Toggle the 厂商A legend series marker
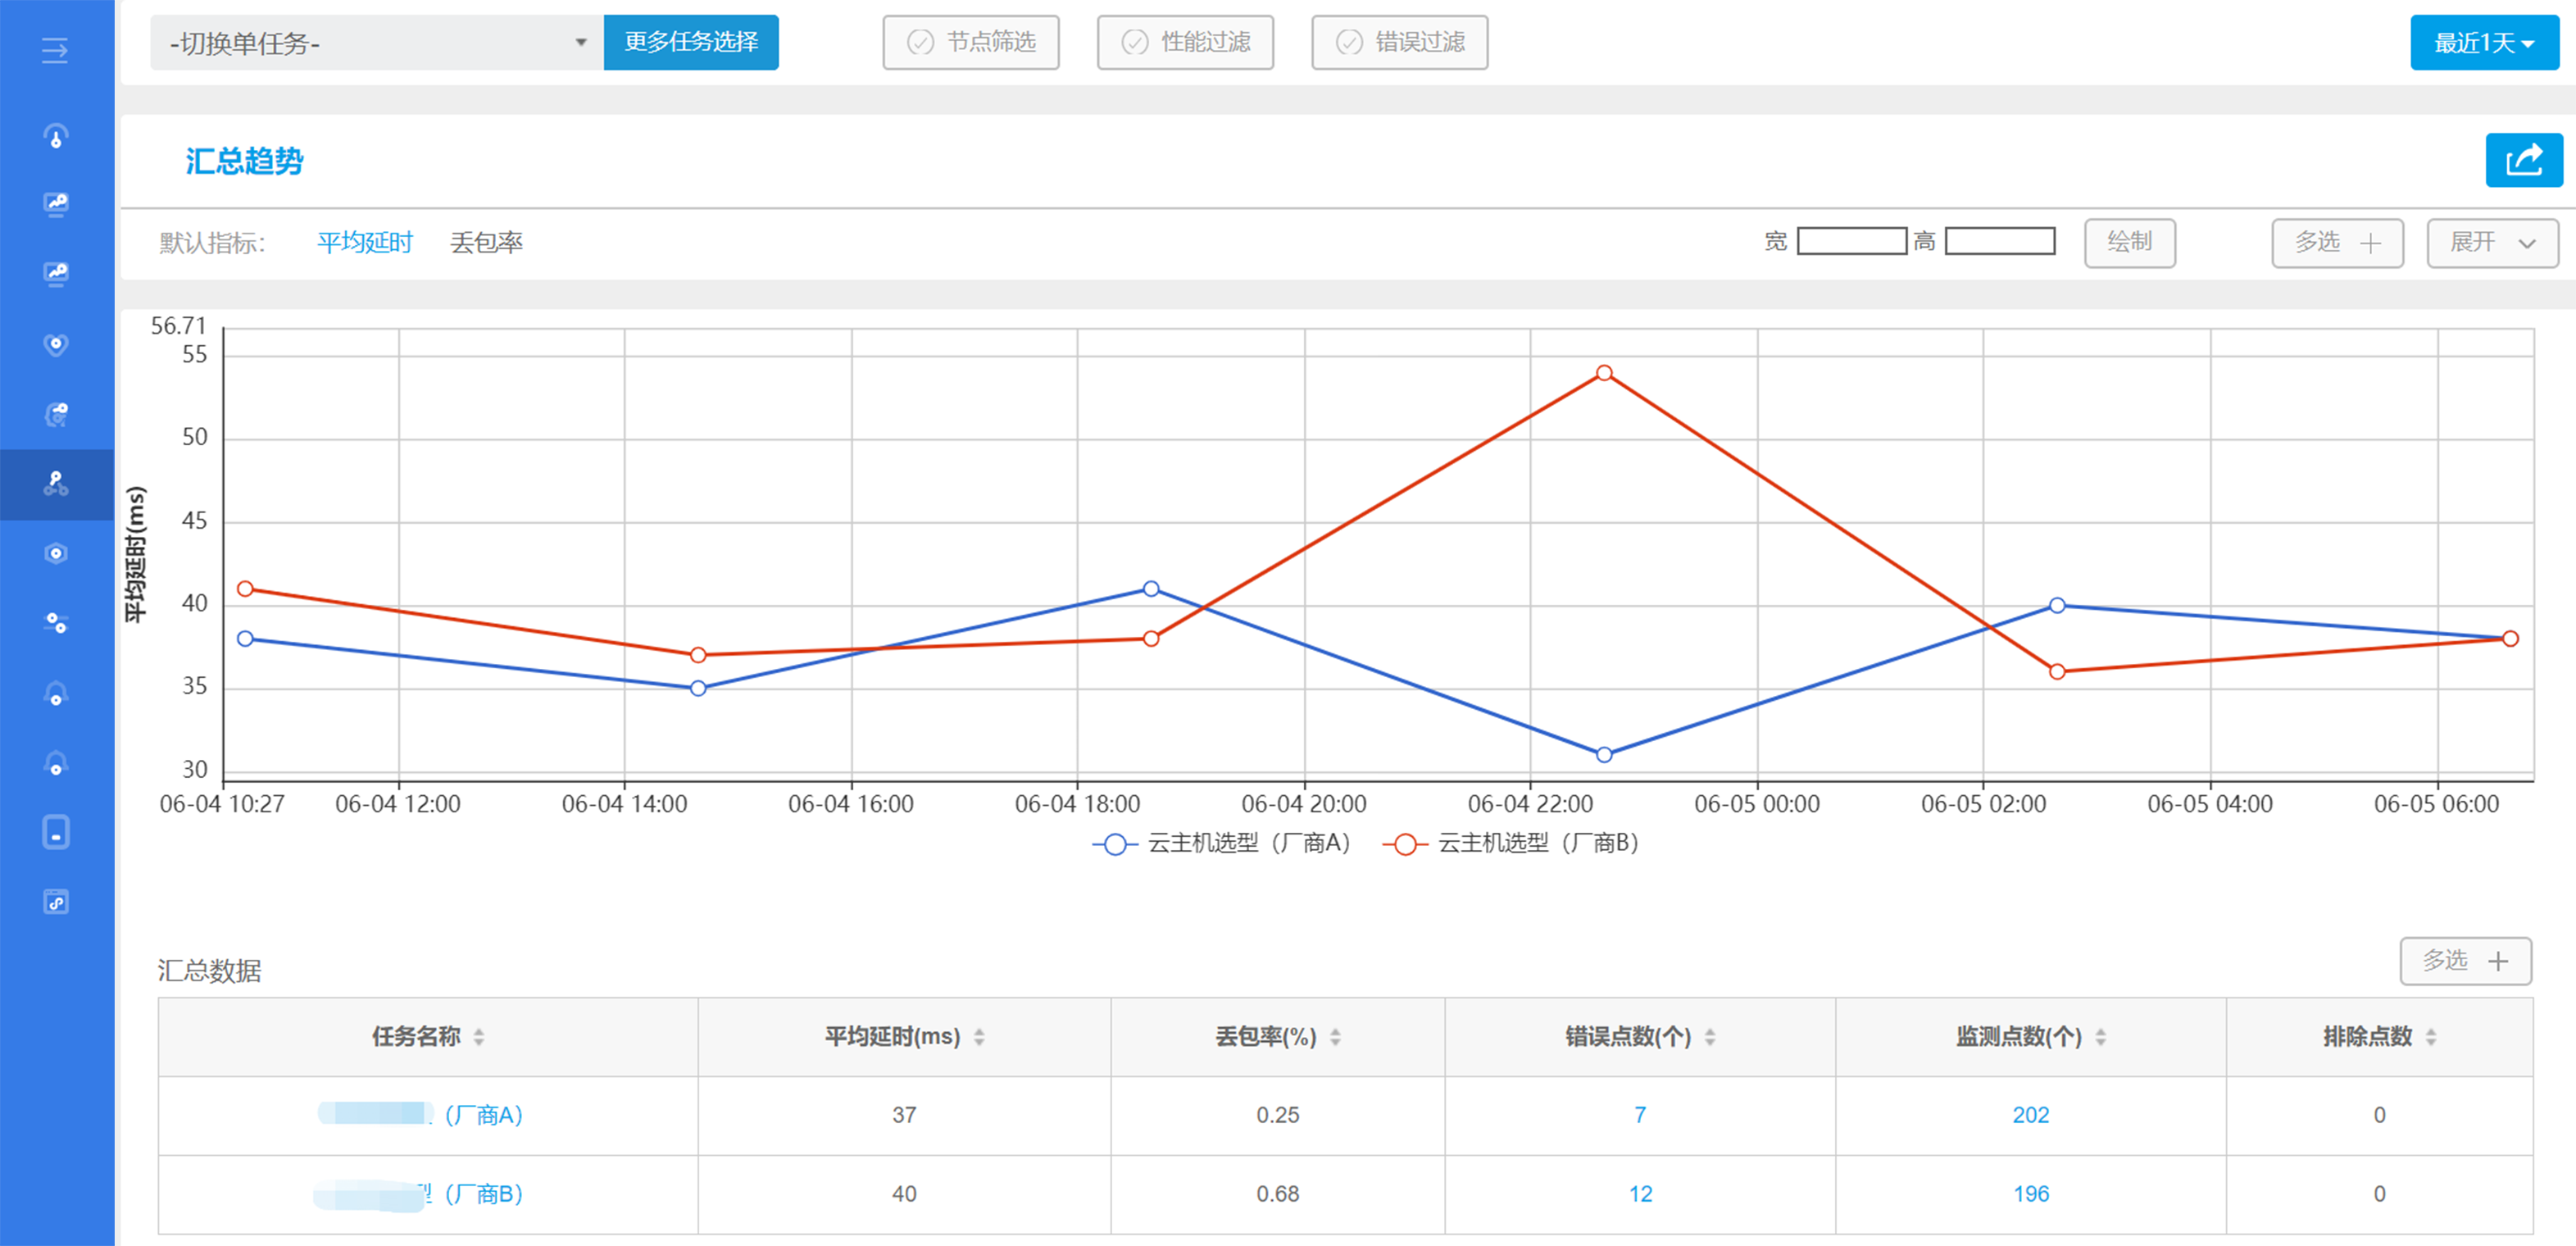The image size is (2576, 1246). pos(1115,844)
